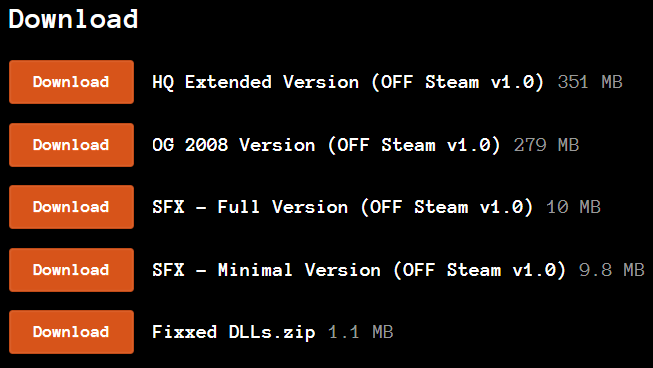Click "(OFF Steam v1.0)" in the SFX Minimal row
The image size is (653, 368).
click(480, 270)
